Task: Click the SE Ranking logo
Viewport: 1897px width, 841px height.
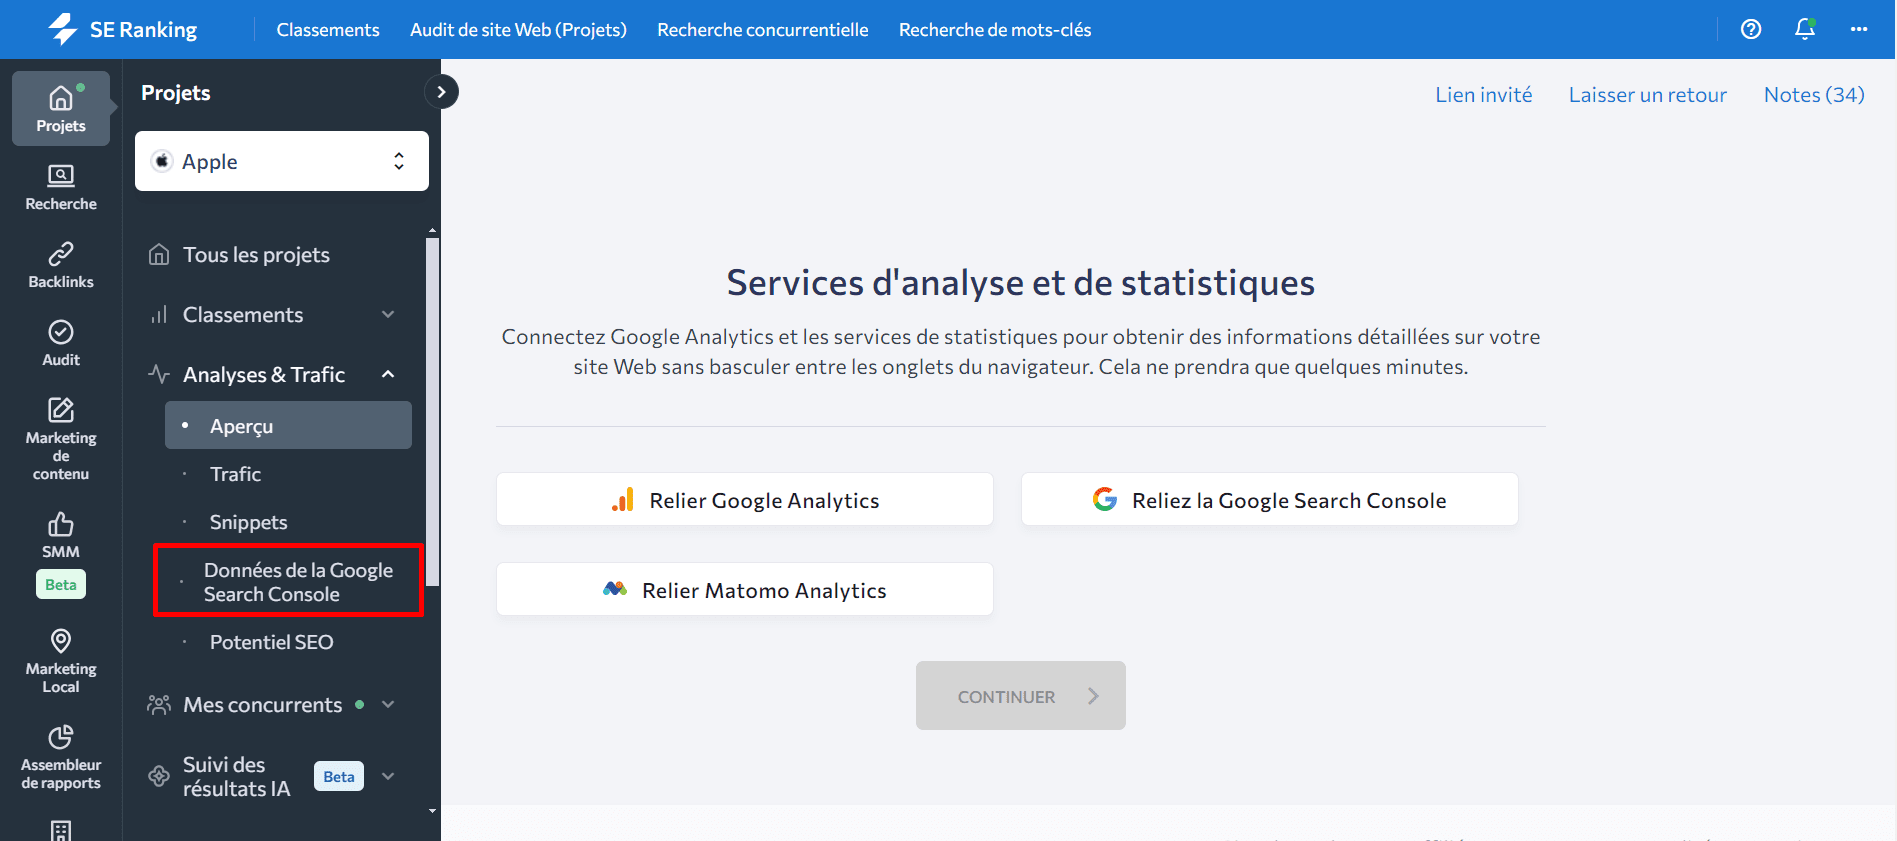Action: tap(123, 29)
